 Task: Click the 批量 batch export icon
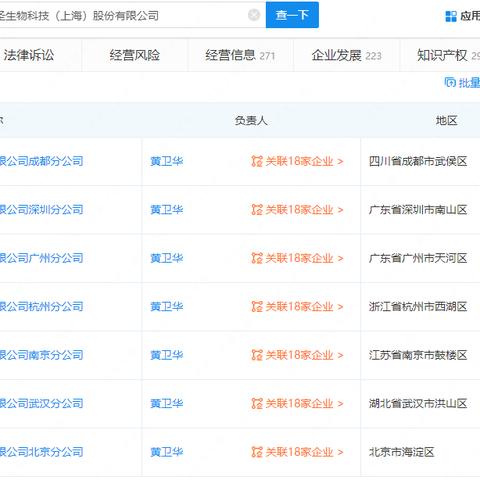[450, 82]
